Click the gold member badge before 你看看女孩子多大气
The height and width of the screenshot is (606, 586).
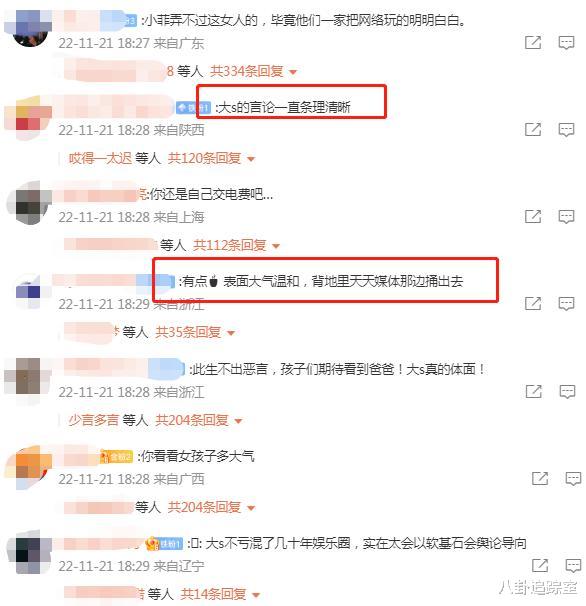point(116,457)
